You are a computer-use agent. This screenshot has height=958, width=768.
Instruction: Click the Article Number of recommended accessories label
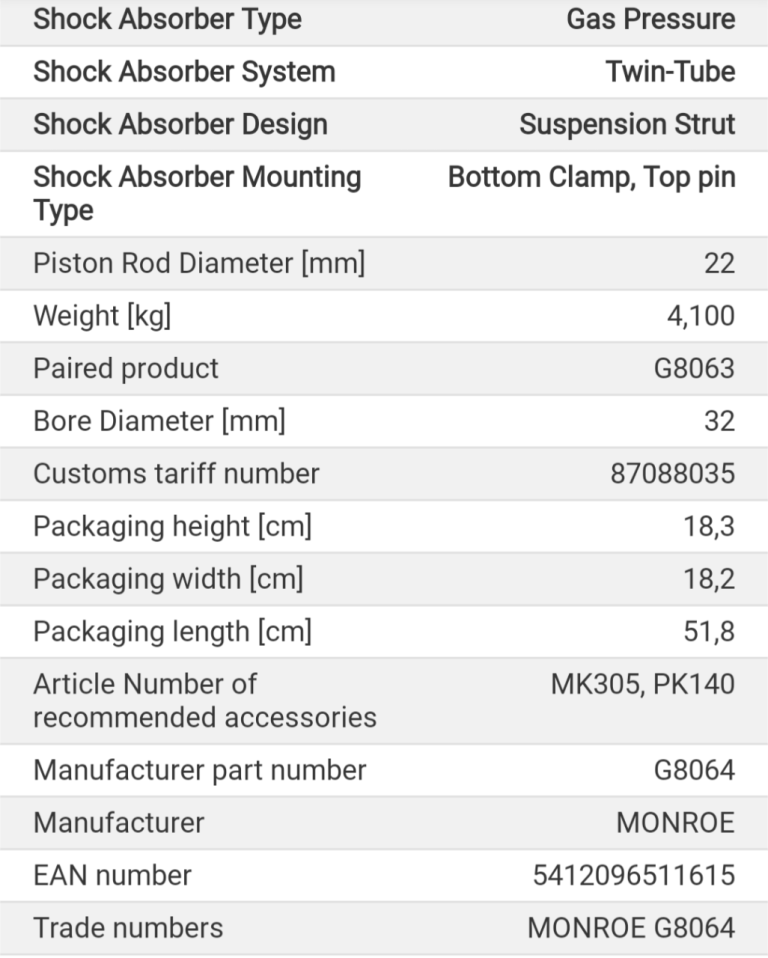205,701
